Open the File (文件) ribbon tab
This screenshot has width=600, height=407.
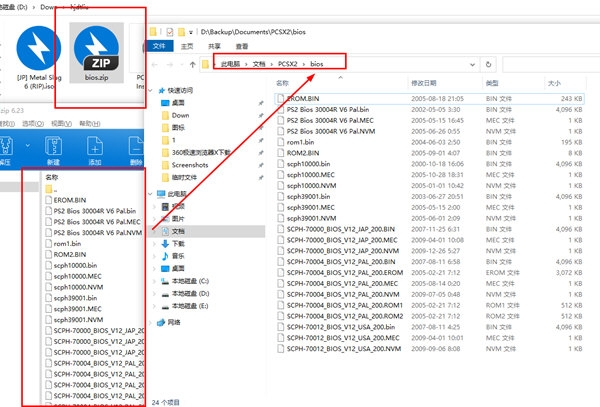point(159,46)
